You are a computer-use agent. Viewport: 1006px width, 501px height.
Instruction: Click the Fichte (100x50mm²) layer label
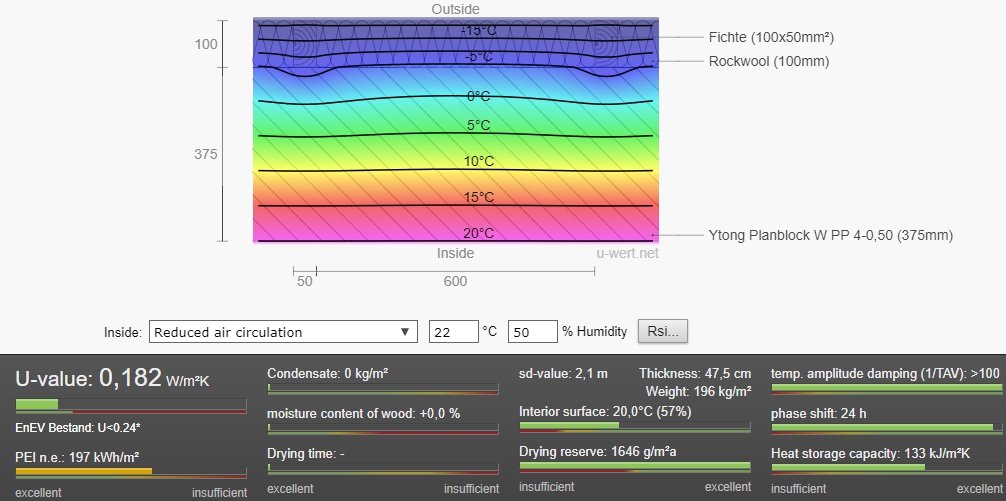point(771,37)
